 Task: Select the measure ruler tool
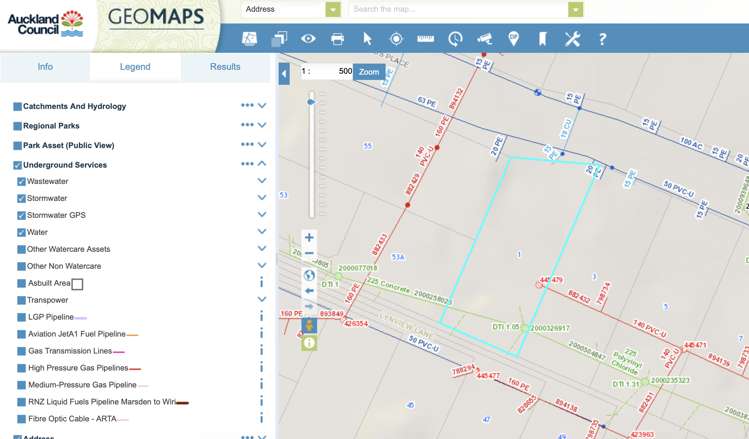pos(425,39)
